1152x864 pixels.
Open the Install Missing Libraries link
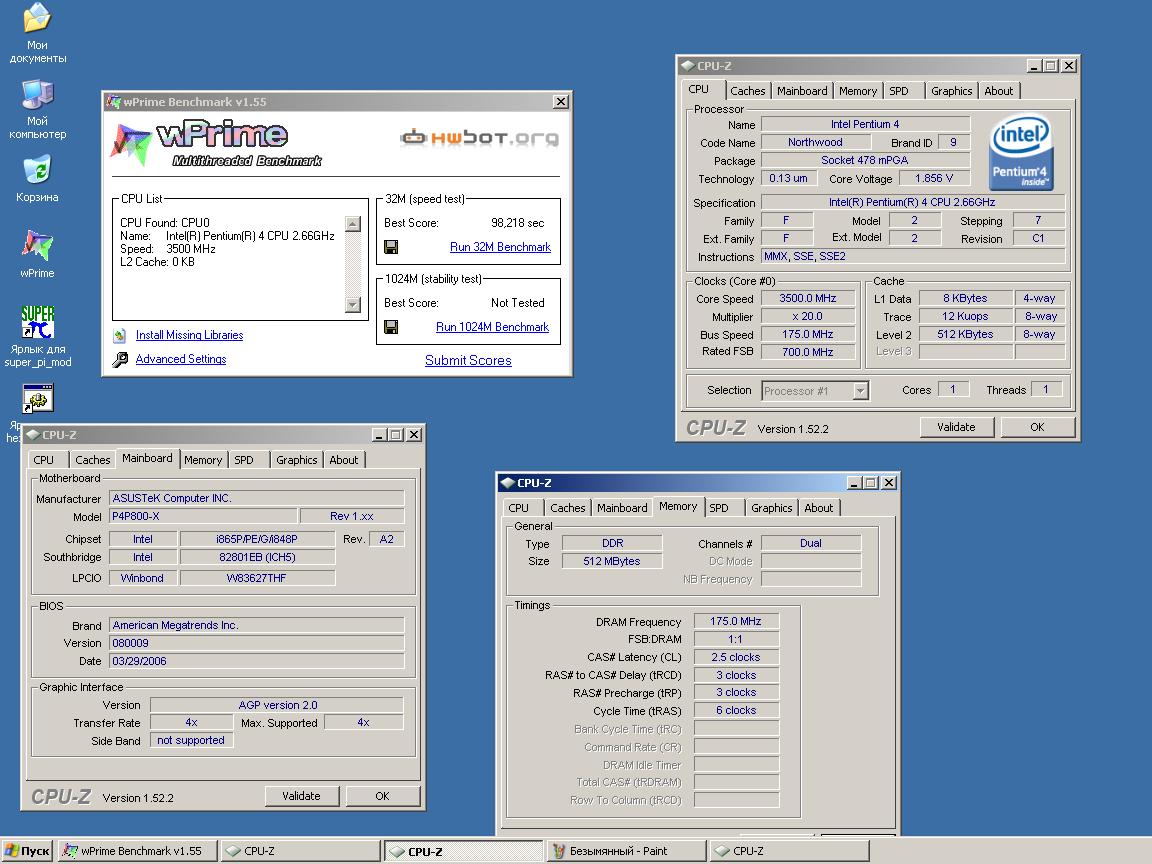coord(190,335)
